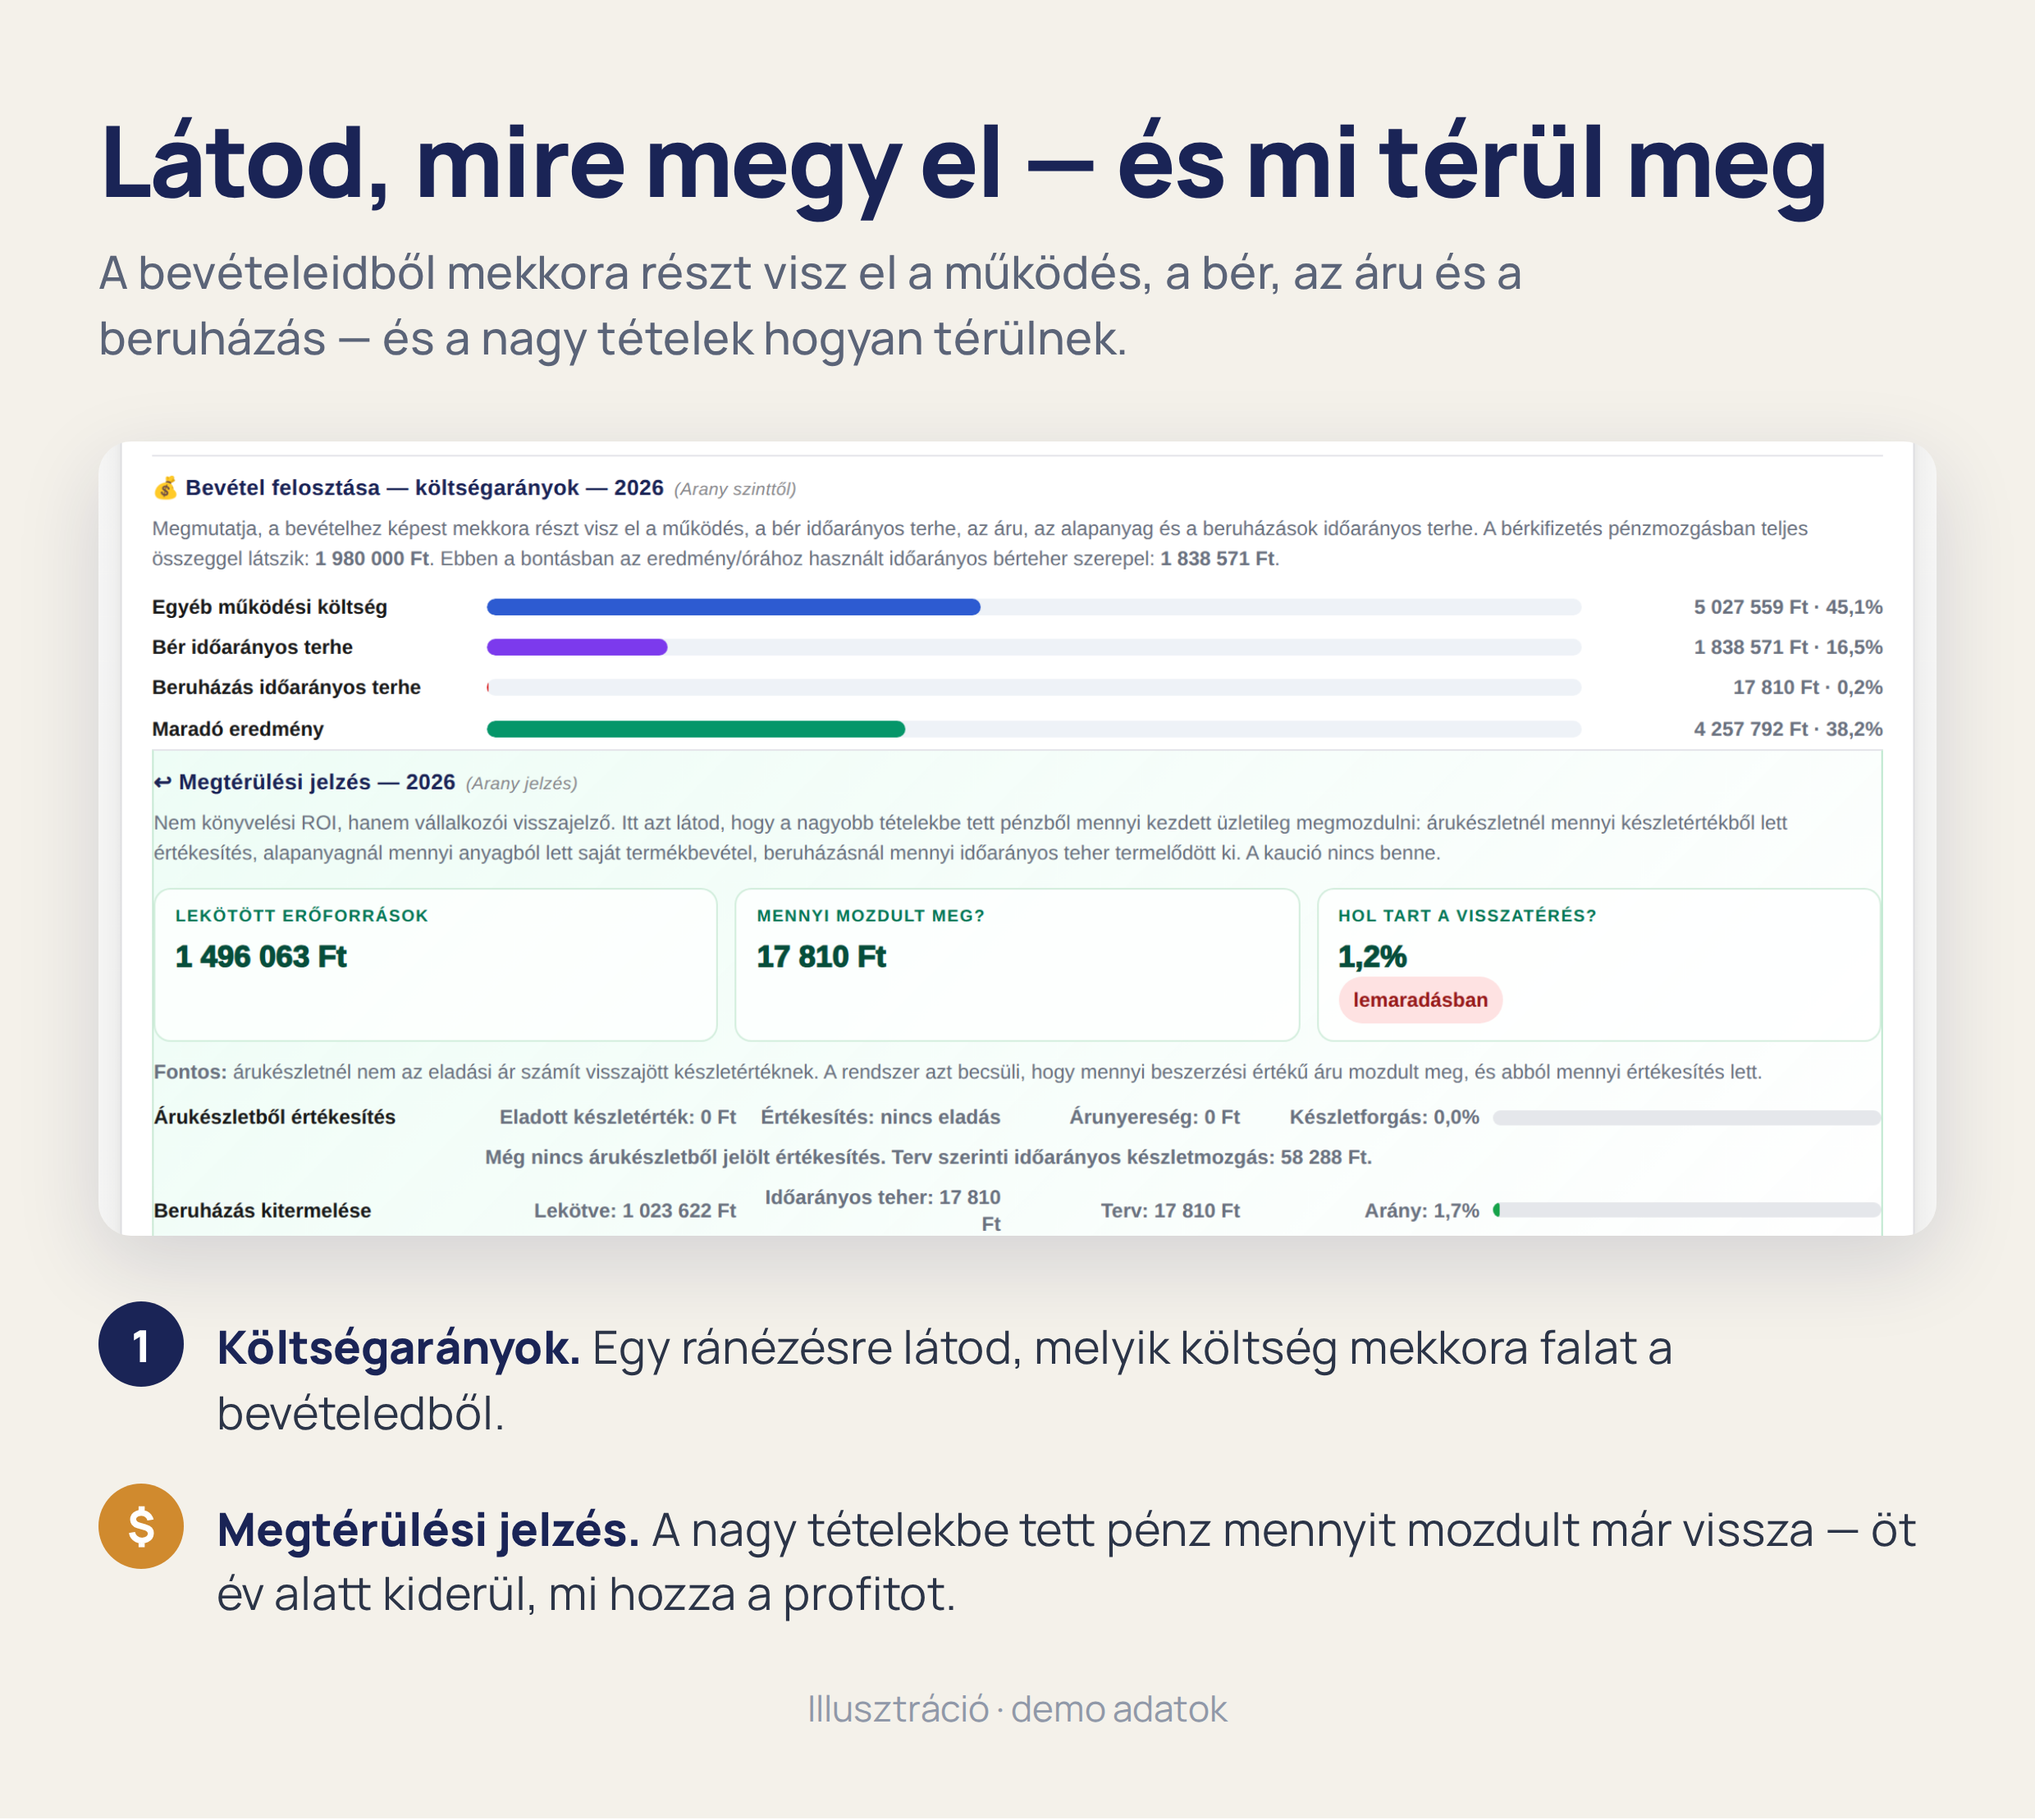Screen dimensions: 2035x1820
Task: Click the Arány 1,7% progress bar
Action: pos(1687,1210)
